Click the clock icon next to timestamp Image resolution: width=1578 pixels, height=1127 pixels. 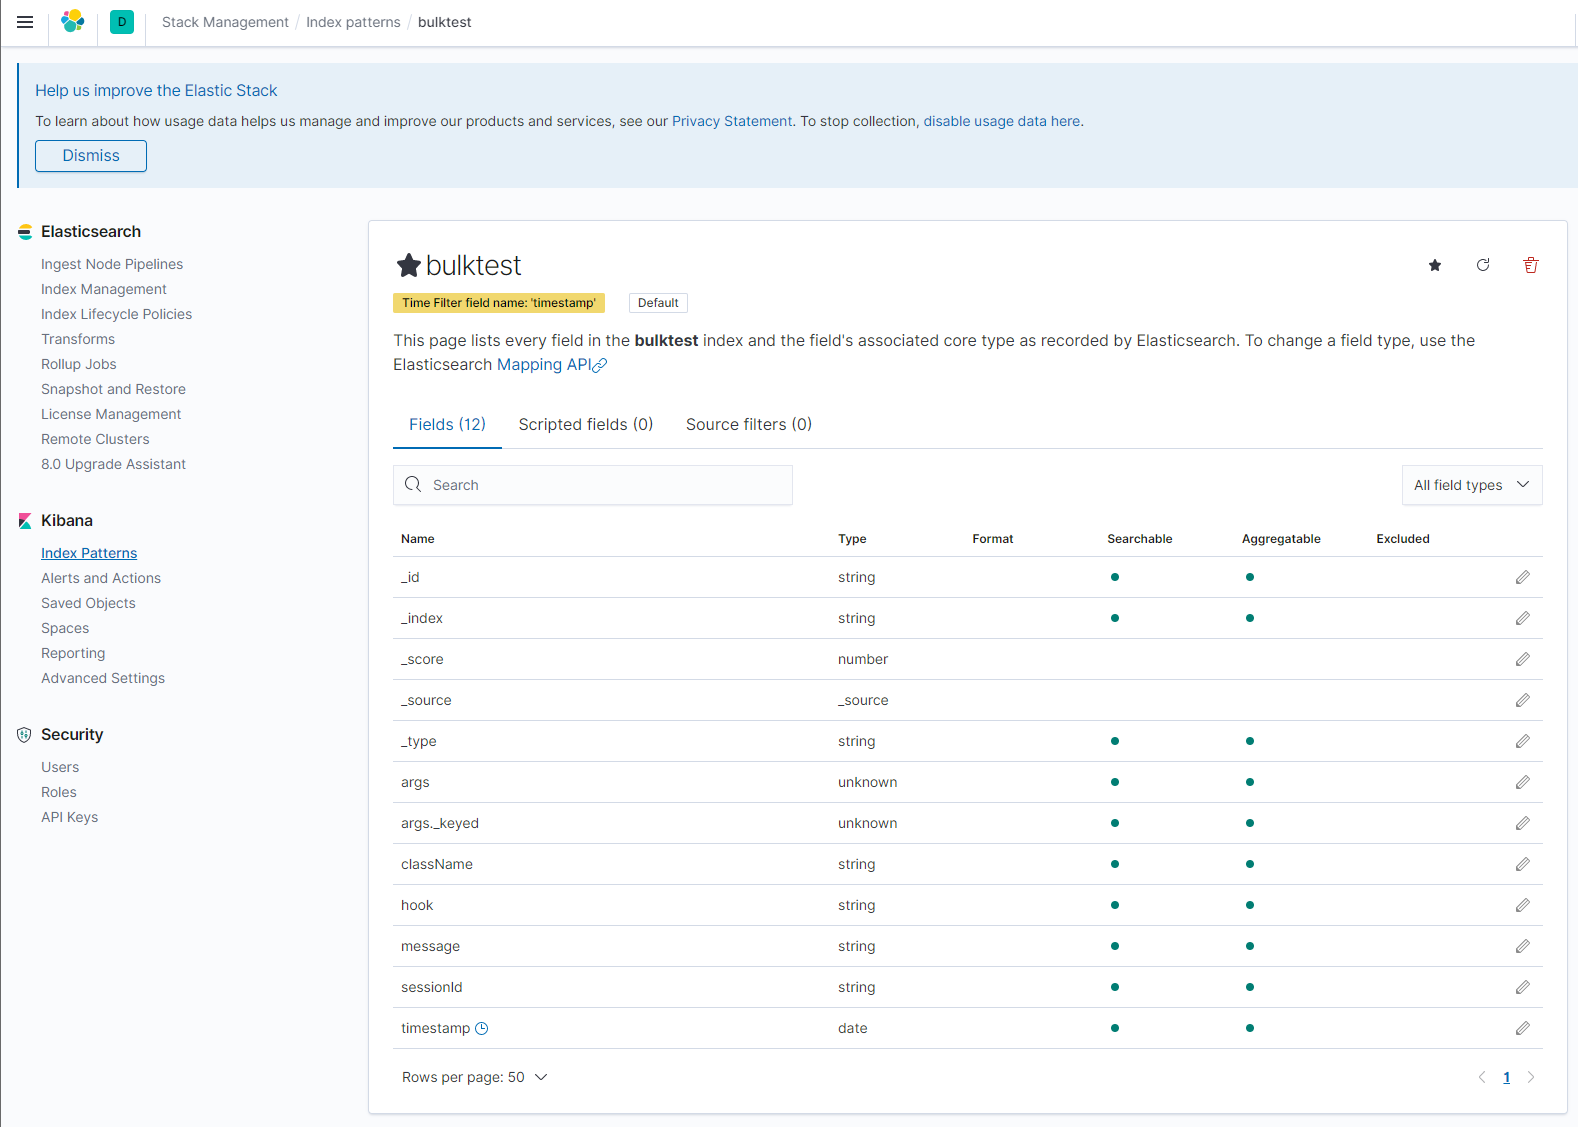[481, 1028]
